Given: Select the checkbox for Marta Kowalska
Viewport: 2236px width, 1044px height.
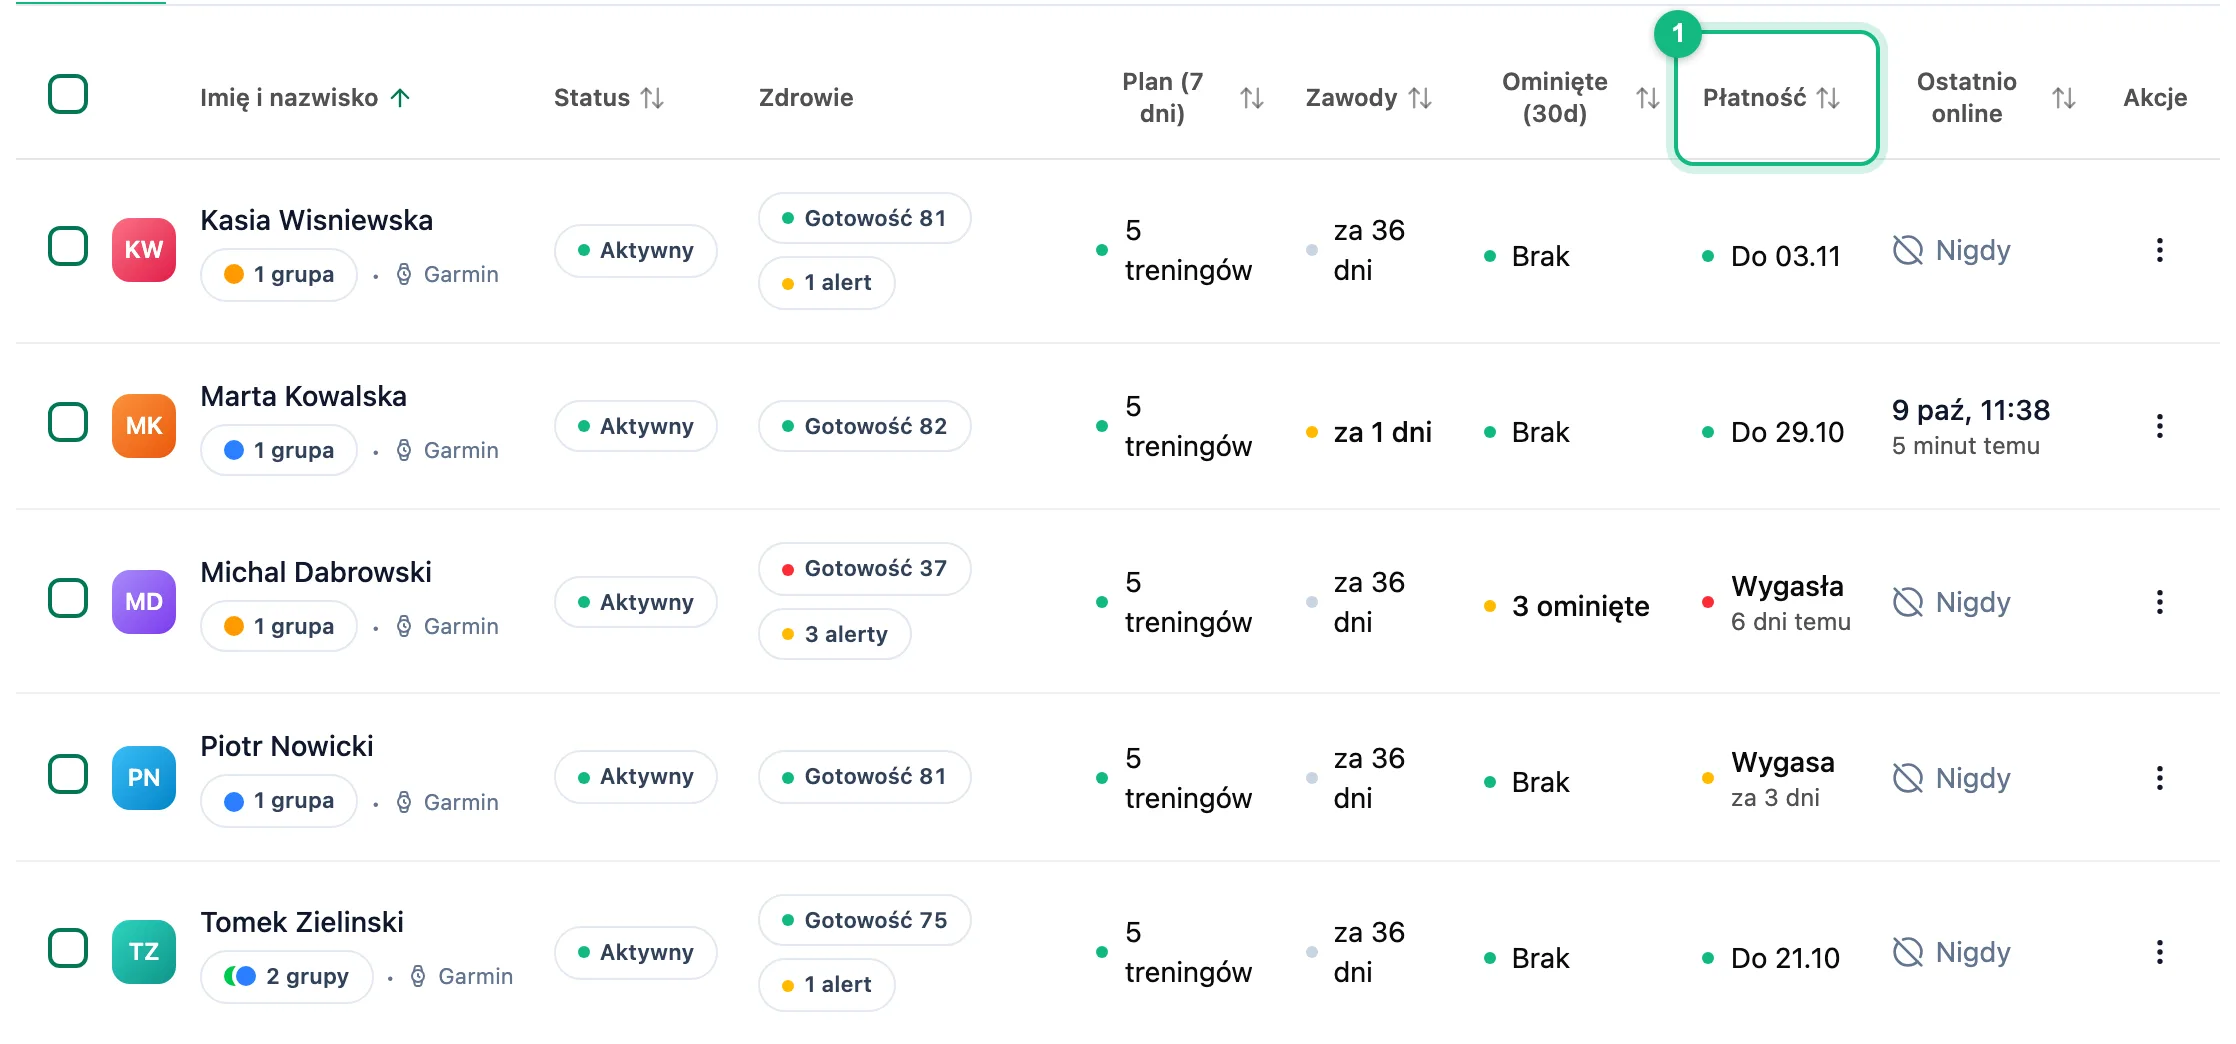Looking at the screenshot, I should [x=68, y=422].
